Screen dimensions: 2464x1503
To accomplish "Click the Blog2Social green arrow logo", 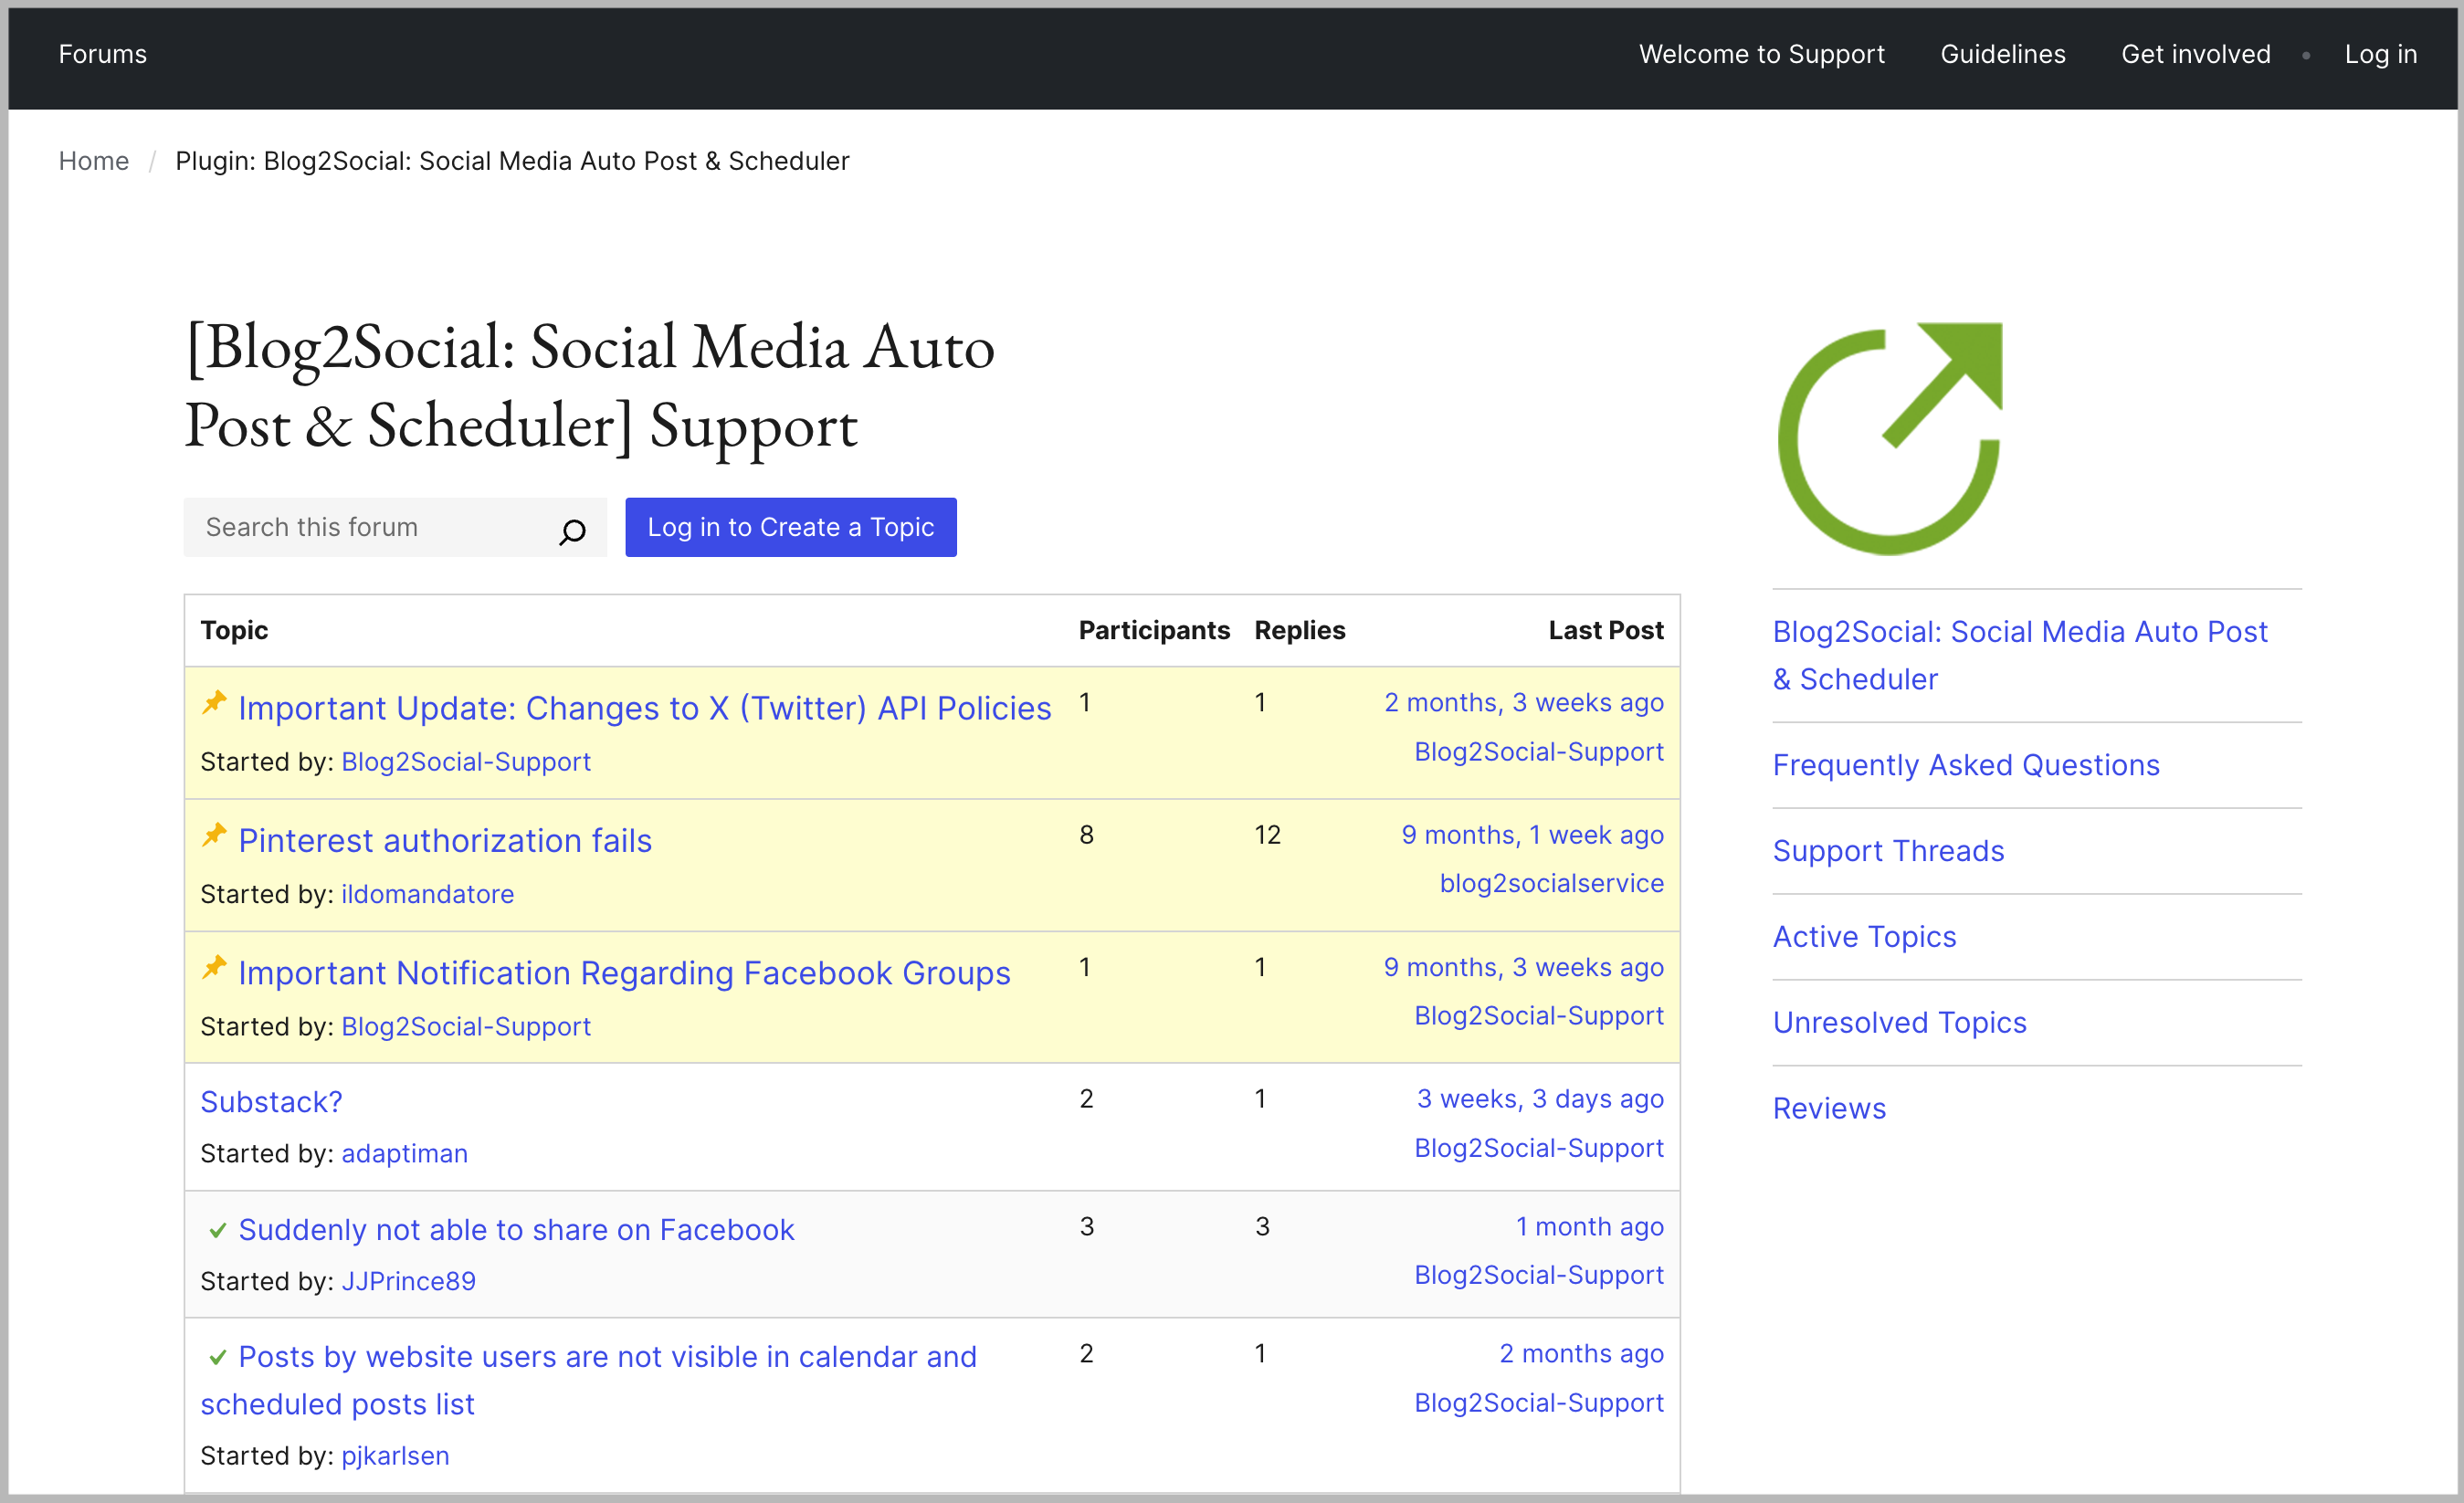I will click(1890, 438).
